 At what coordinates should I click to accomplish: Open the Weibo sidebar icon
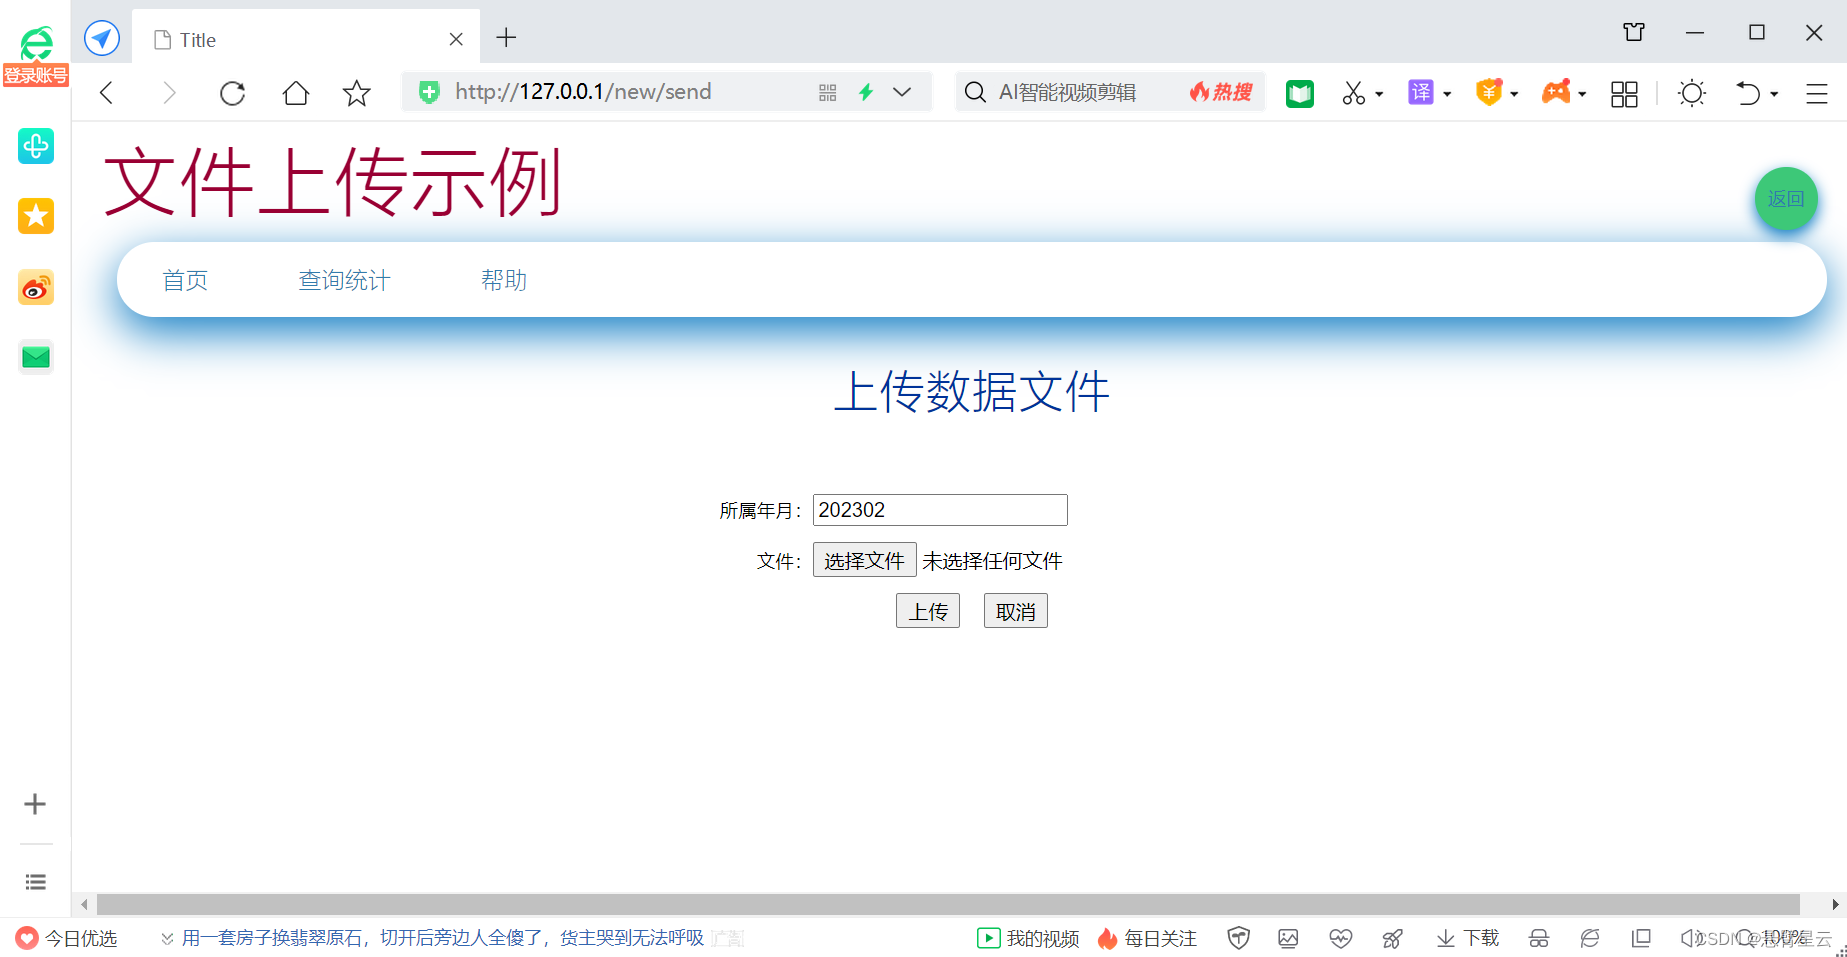click(36, 288)
